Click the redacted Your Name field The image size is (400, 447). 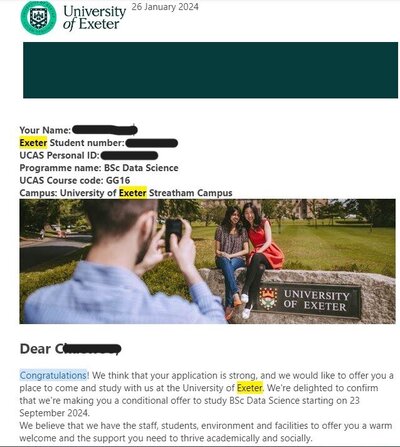[x=105, y=130]
